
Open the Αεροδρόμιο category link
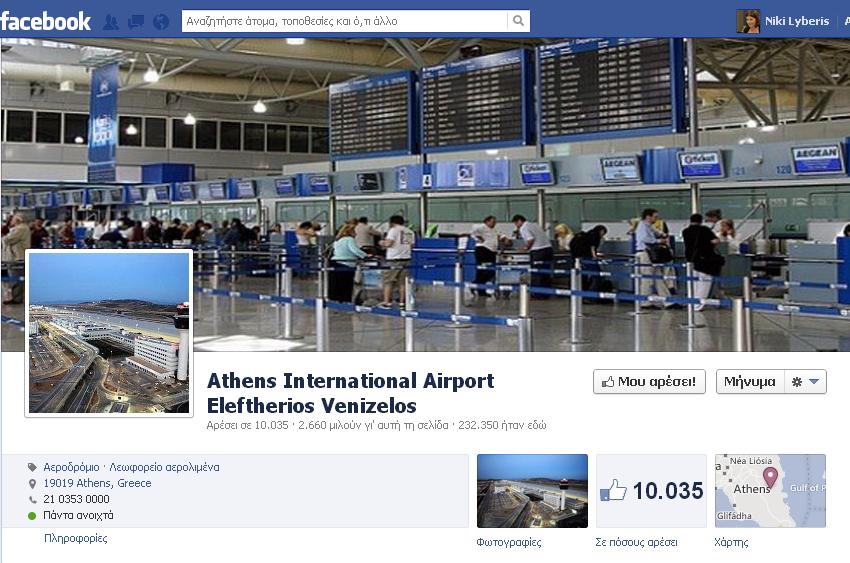tap(72, 467)
